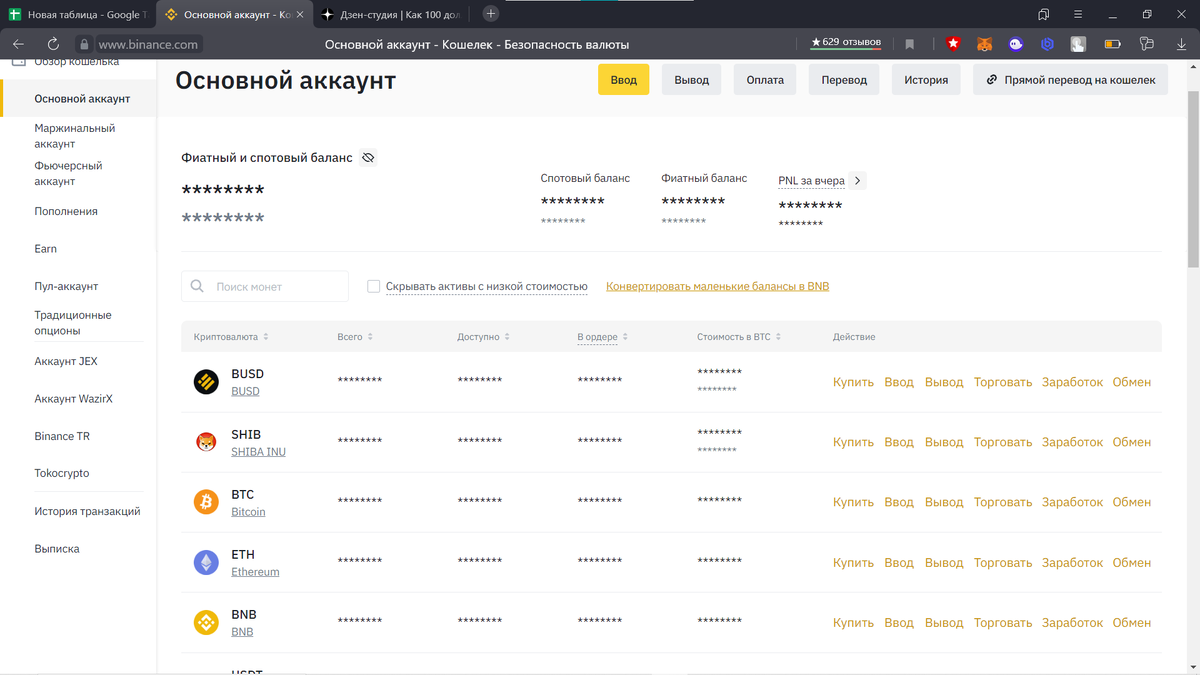Click the Bitcoin coin icon

tap(206, 502)
